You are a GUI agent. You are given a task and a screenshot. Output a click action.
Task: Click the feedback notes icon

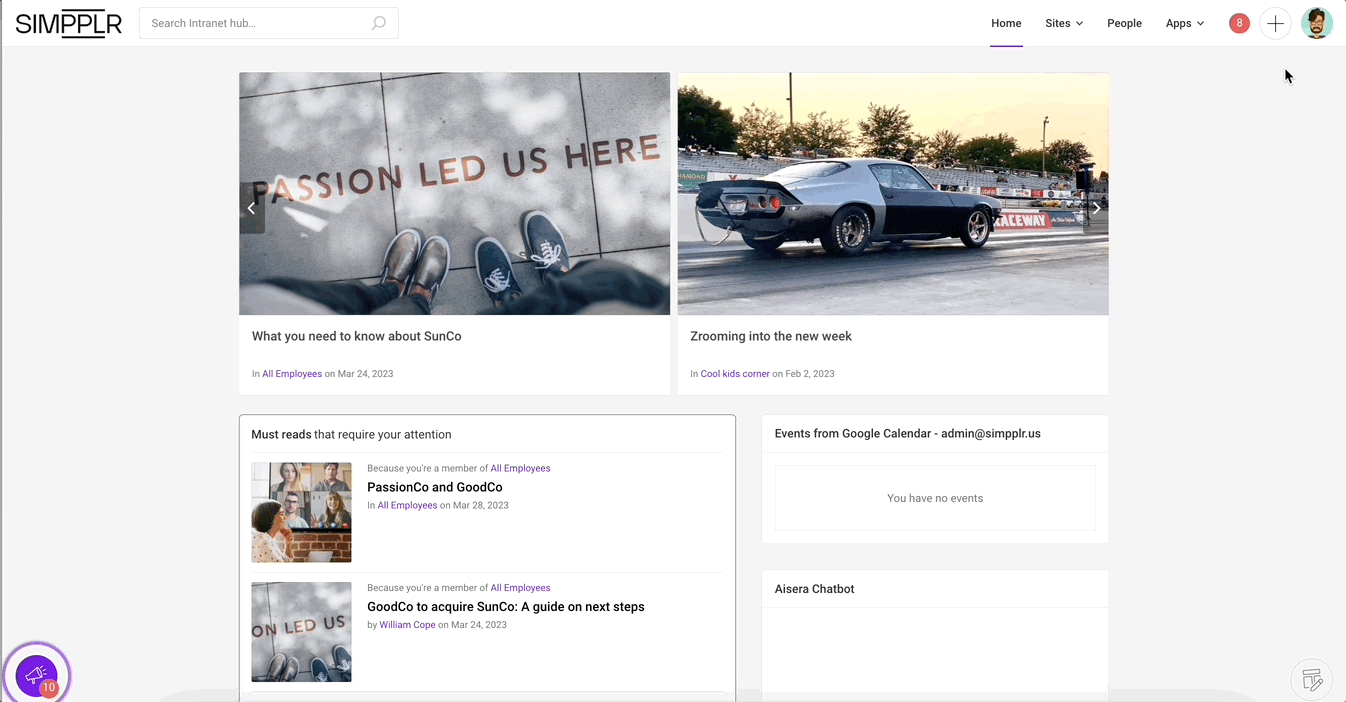point(1312,681)
